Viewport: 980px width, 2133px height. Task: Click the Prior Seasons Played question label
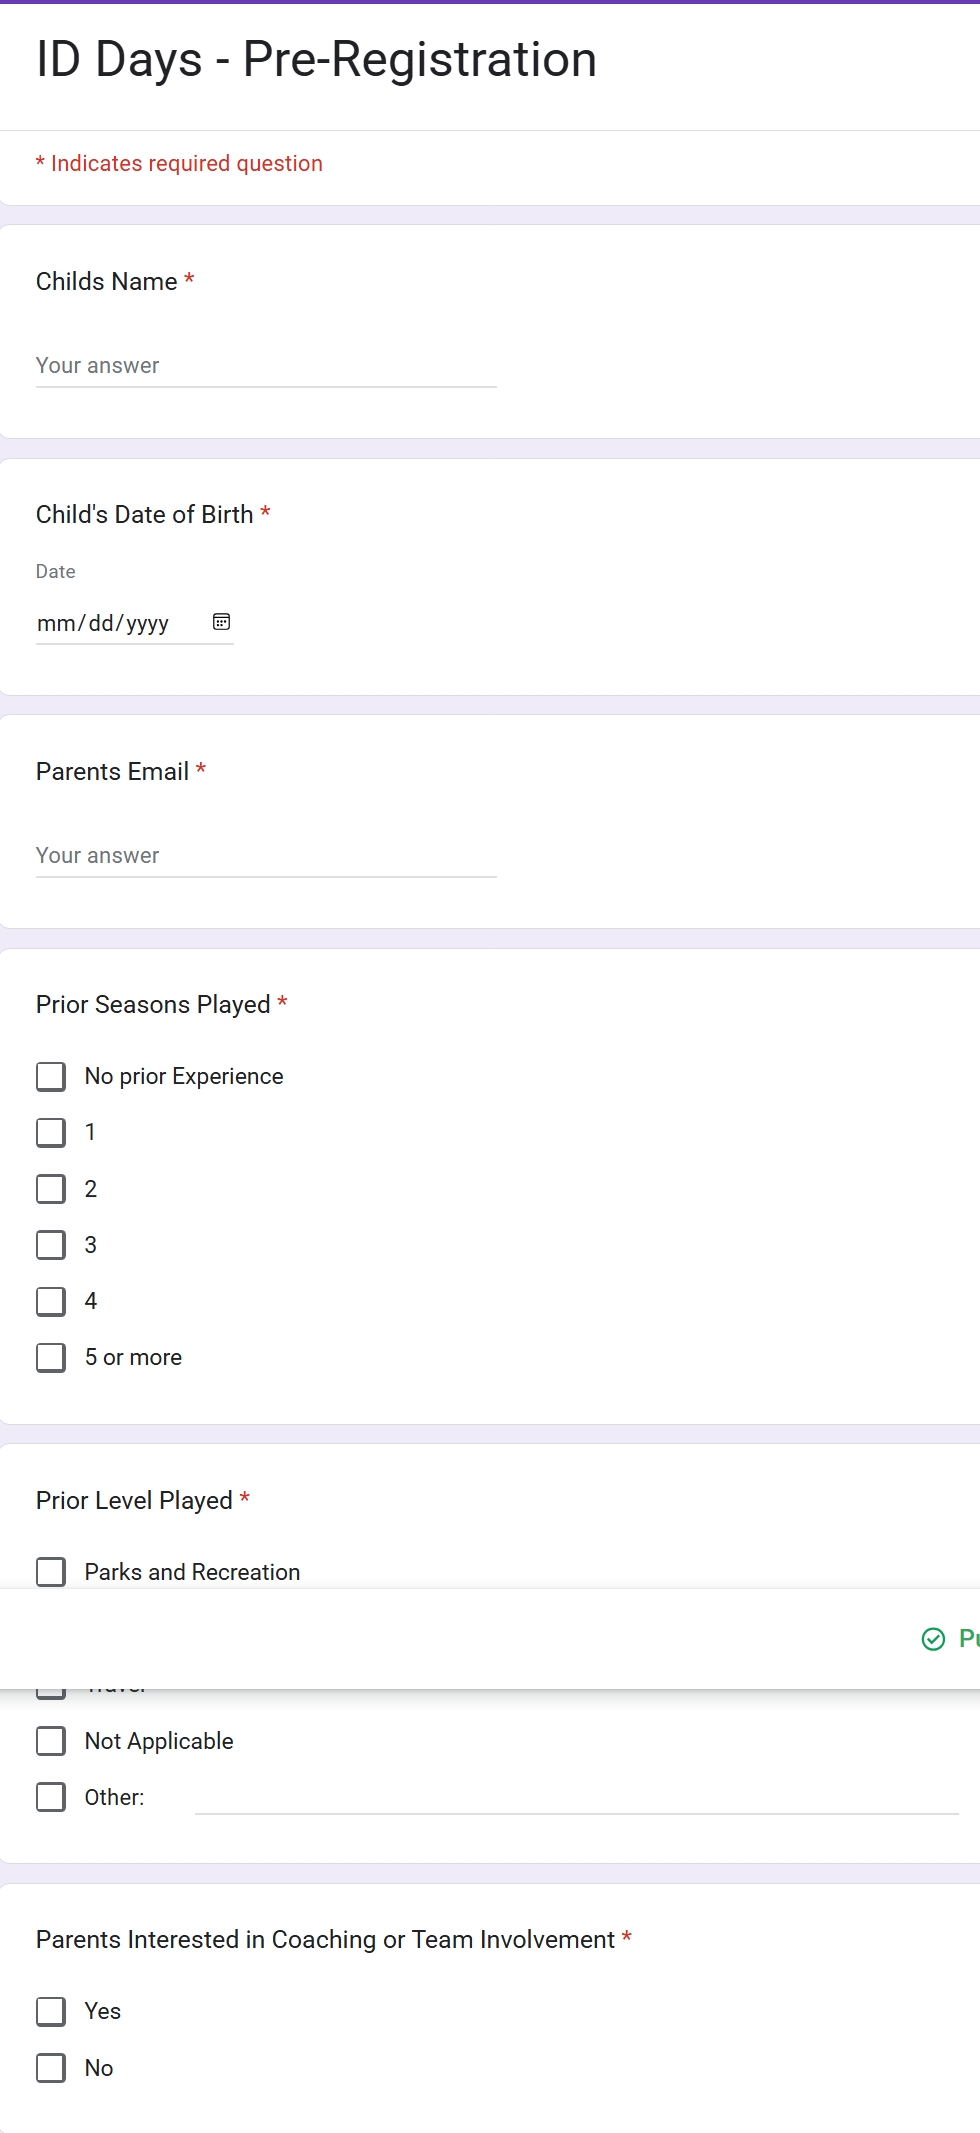tap(153, 1004)
